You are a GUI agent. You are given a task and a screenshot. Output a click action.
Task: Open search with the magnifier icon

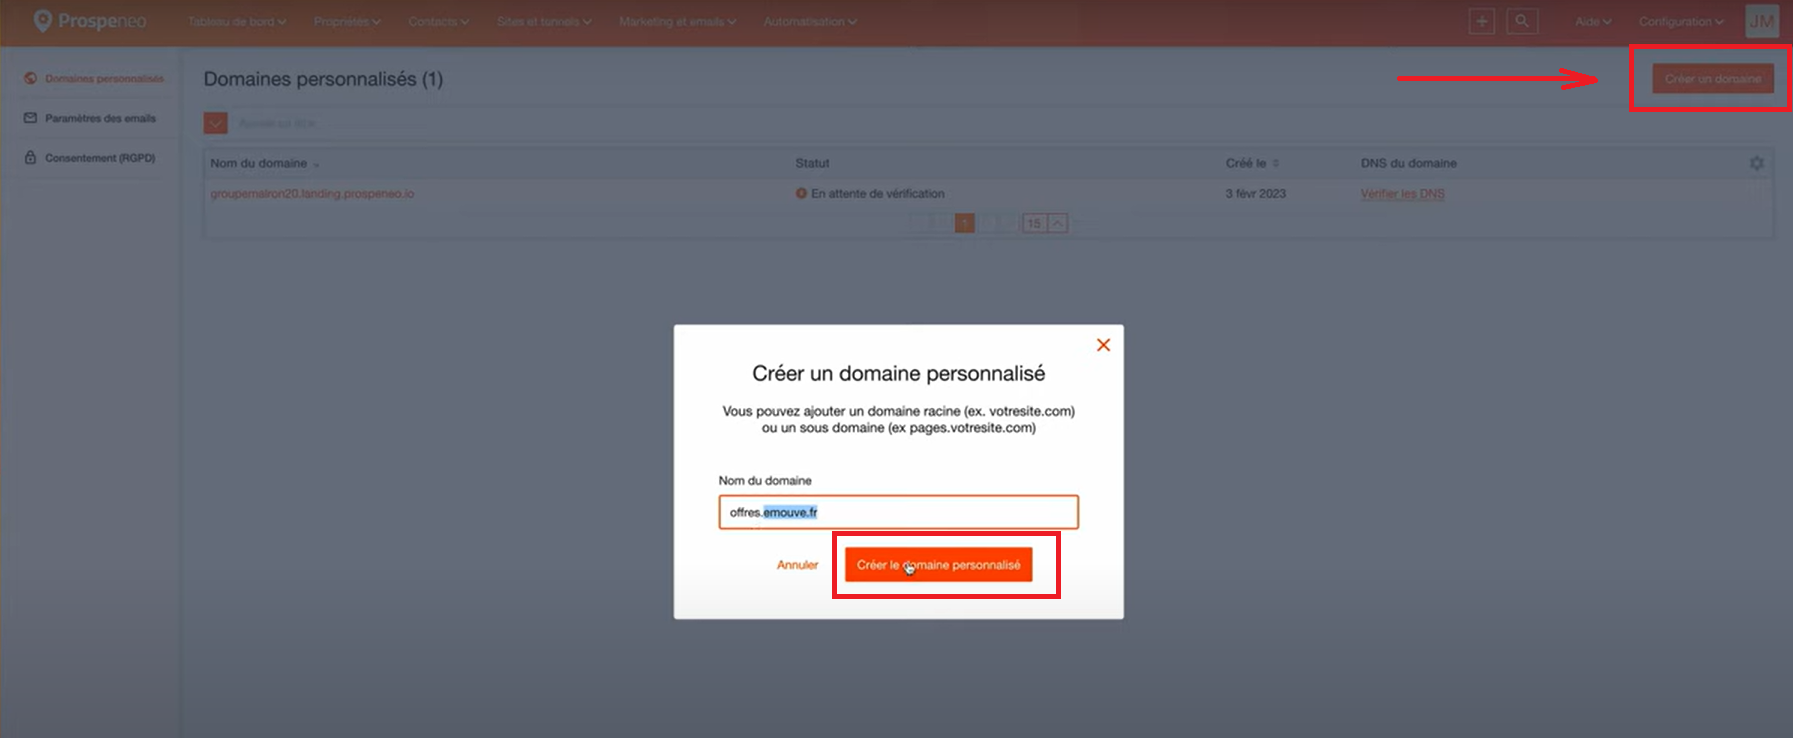pos(1522,21)
